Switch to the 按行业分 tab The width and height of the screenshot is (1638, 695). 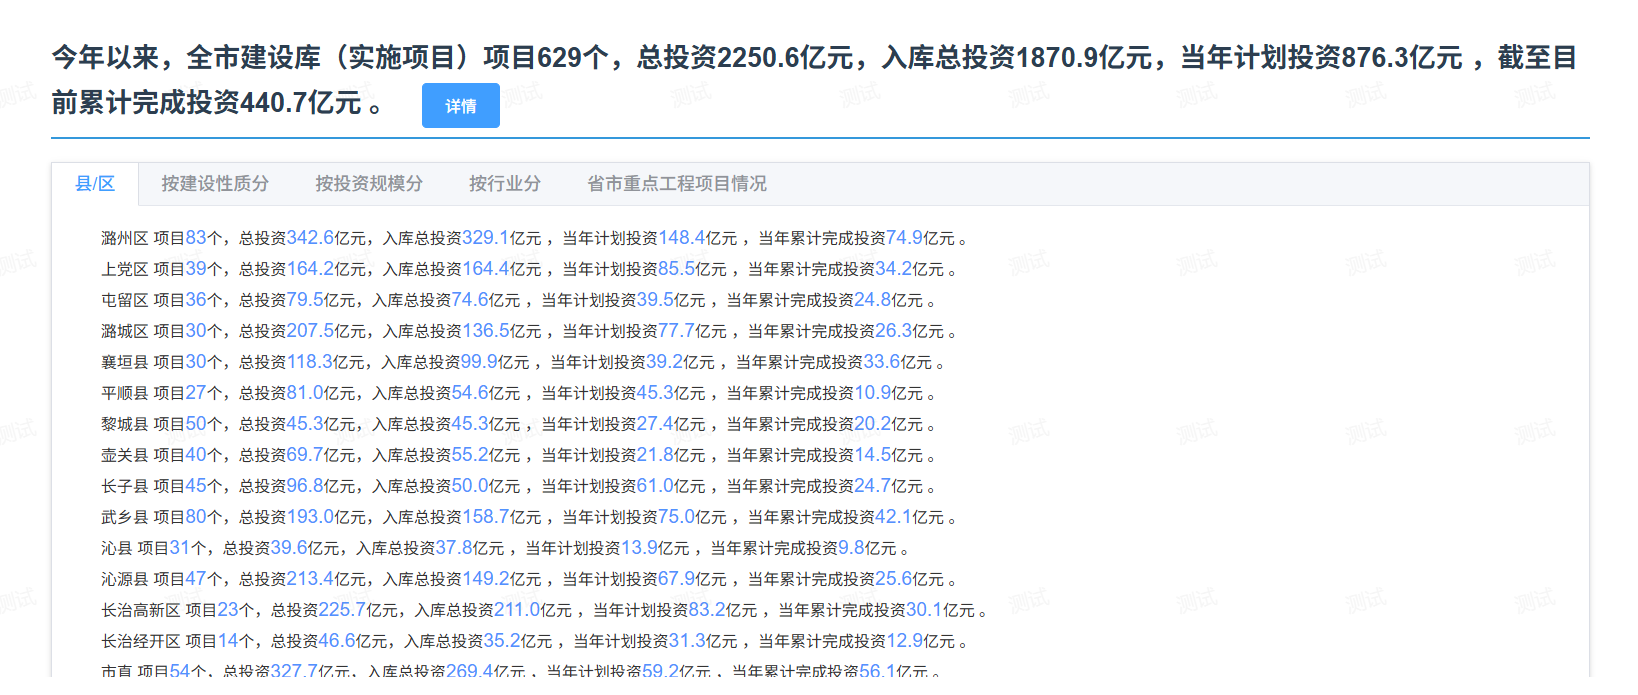[x=505, y=184]
